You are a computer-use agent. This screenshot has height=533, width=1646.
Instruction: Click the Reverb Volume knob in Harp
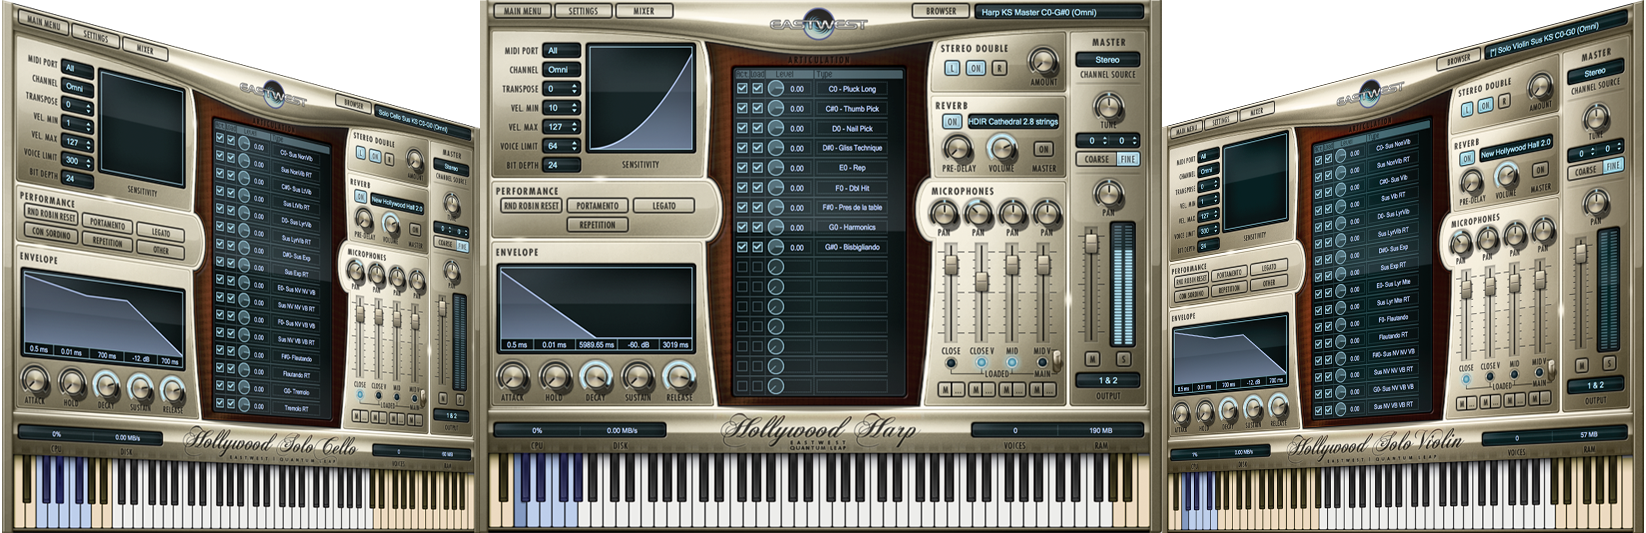1001,148
